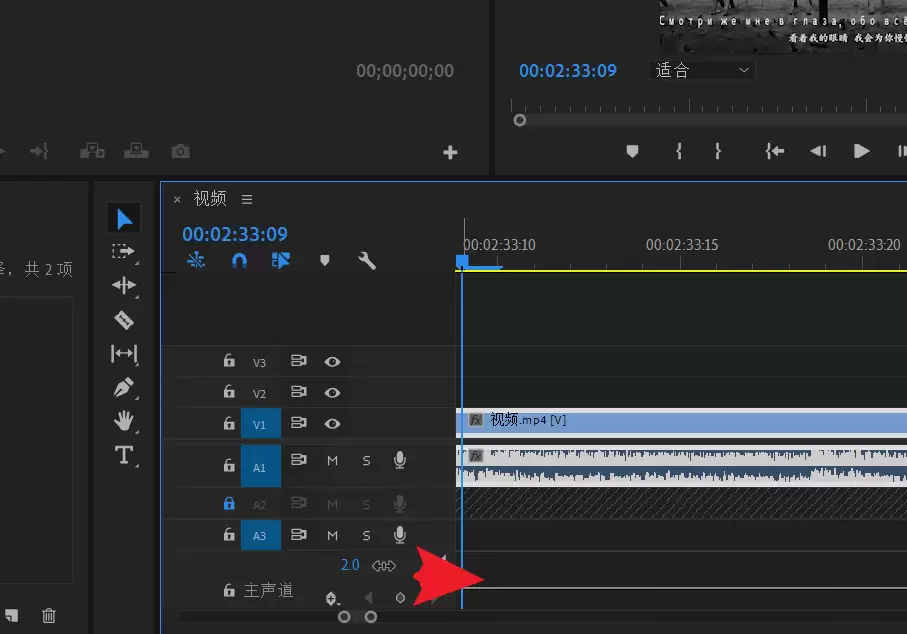Enable voice-over record on A3
This screenshot has width=907, height=634.
pyautogui.click(x=400, y=535)
